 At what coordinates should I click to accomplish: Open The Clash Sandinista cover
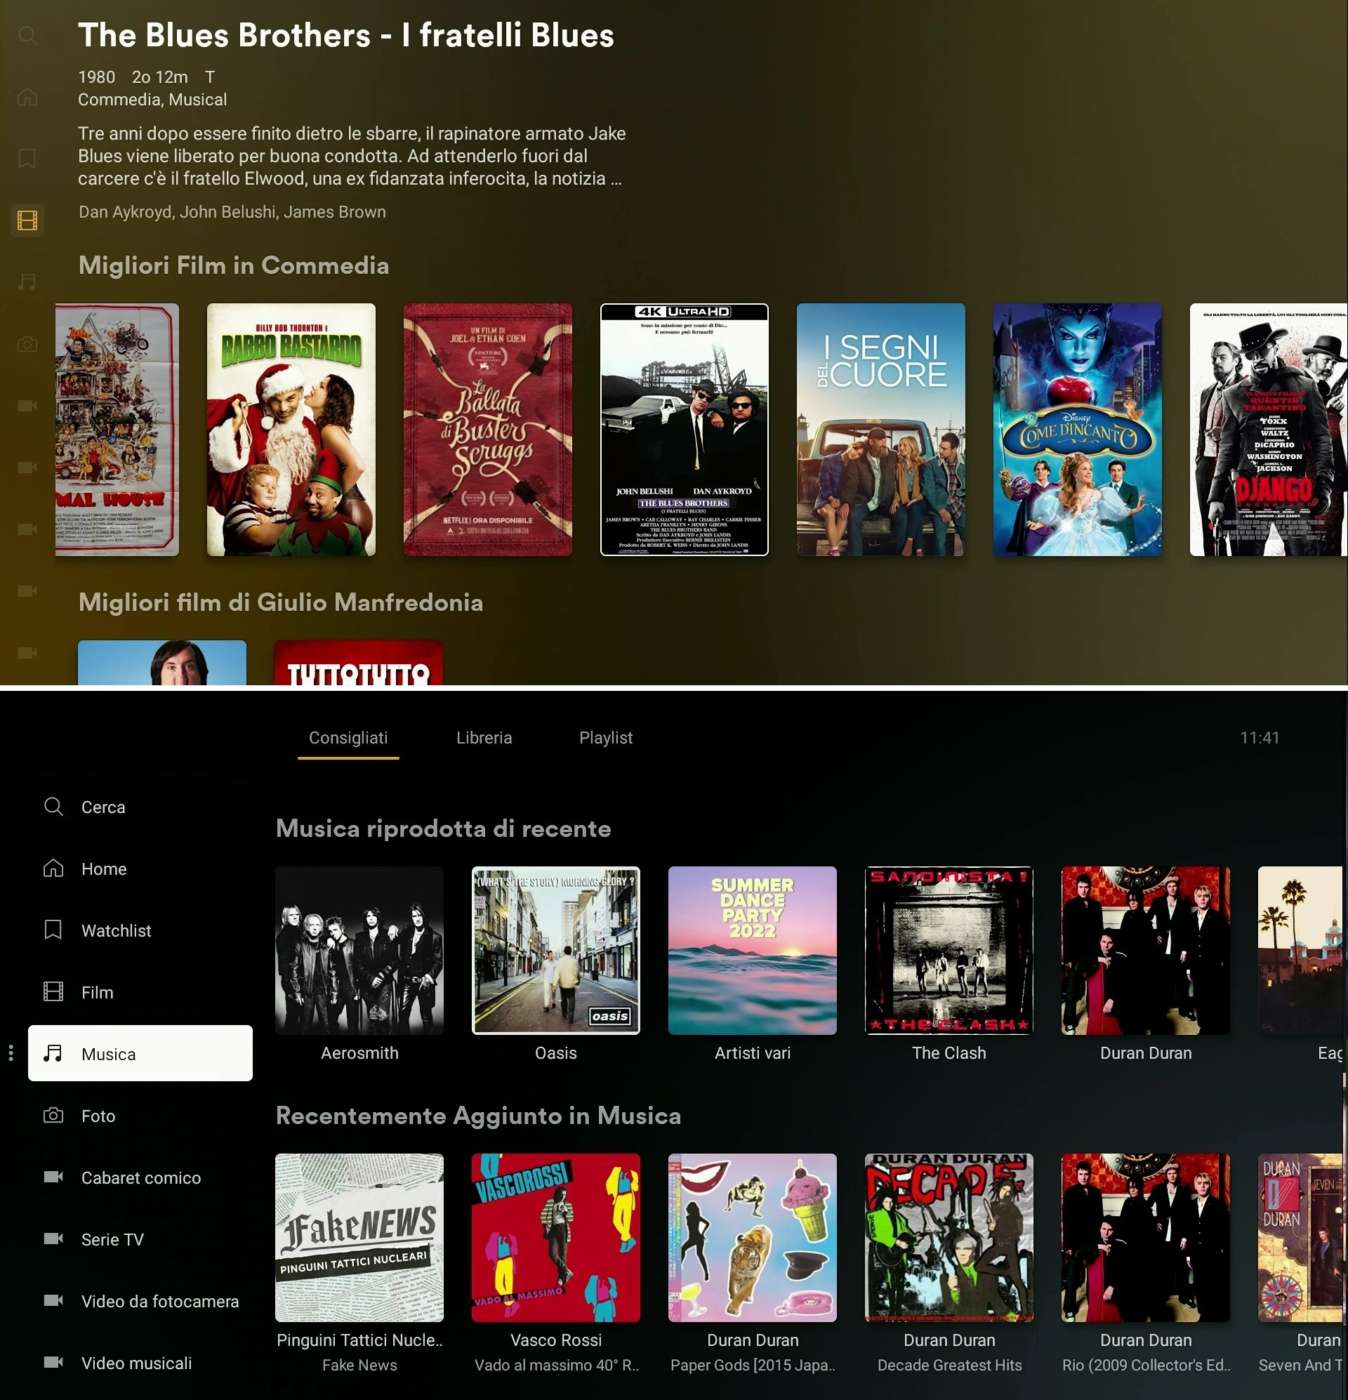pyautogui.click(x=949, y=950)
